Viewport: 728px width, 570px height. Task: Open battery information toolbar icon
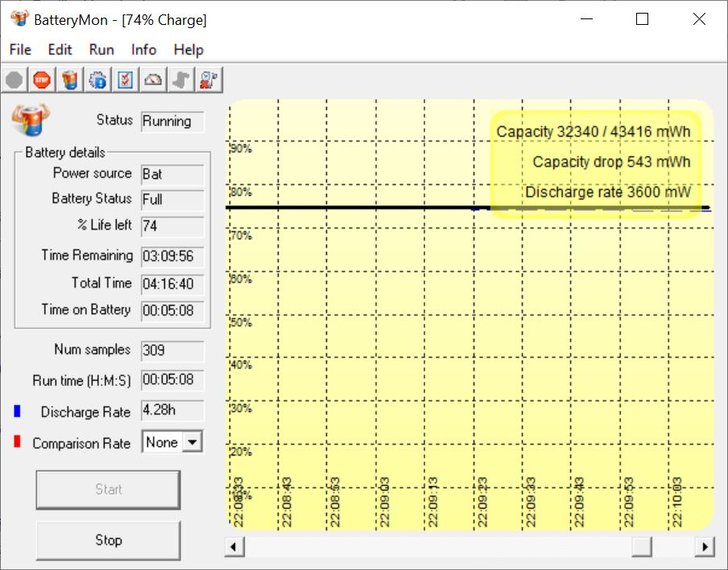click(70, 80)
